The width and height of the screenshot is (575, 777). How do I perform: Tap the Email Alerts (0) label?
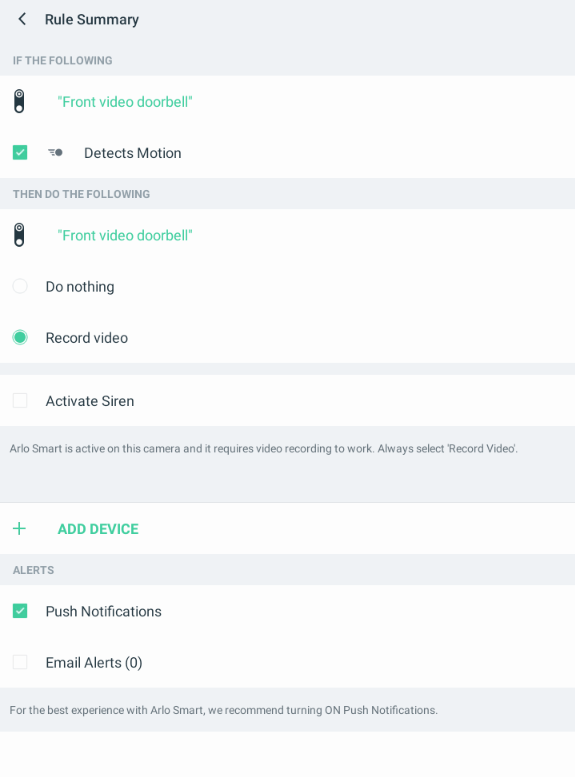click(94, 663)
